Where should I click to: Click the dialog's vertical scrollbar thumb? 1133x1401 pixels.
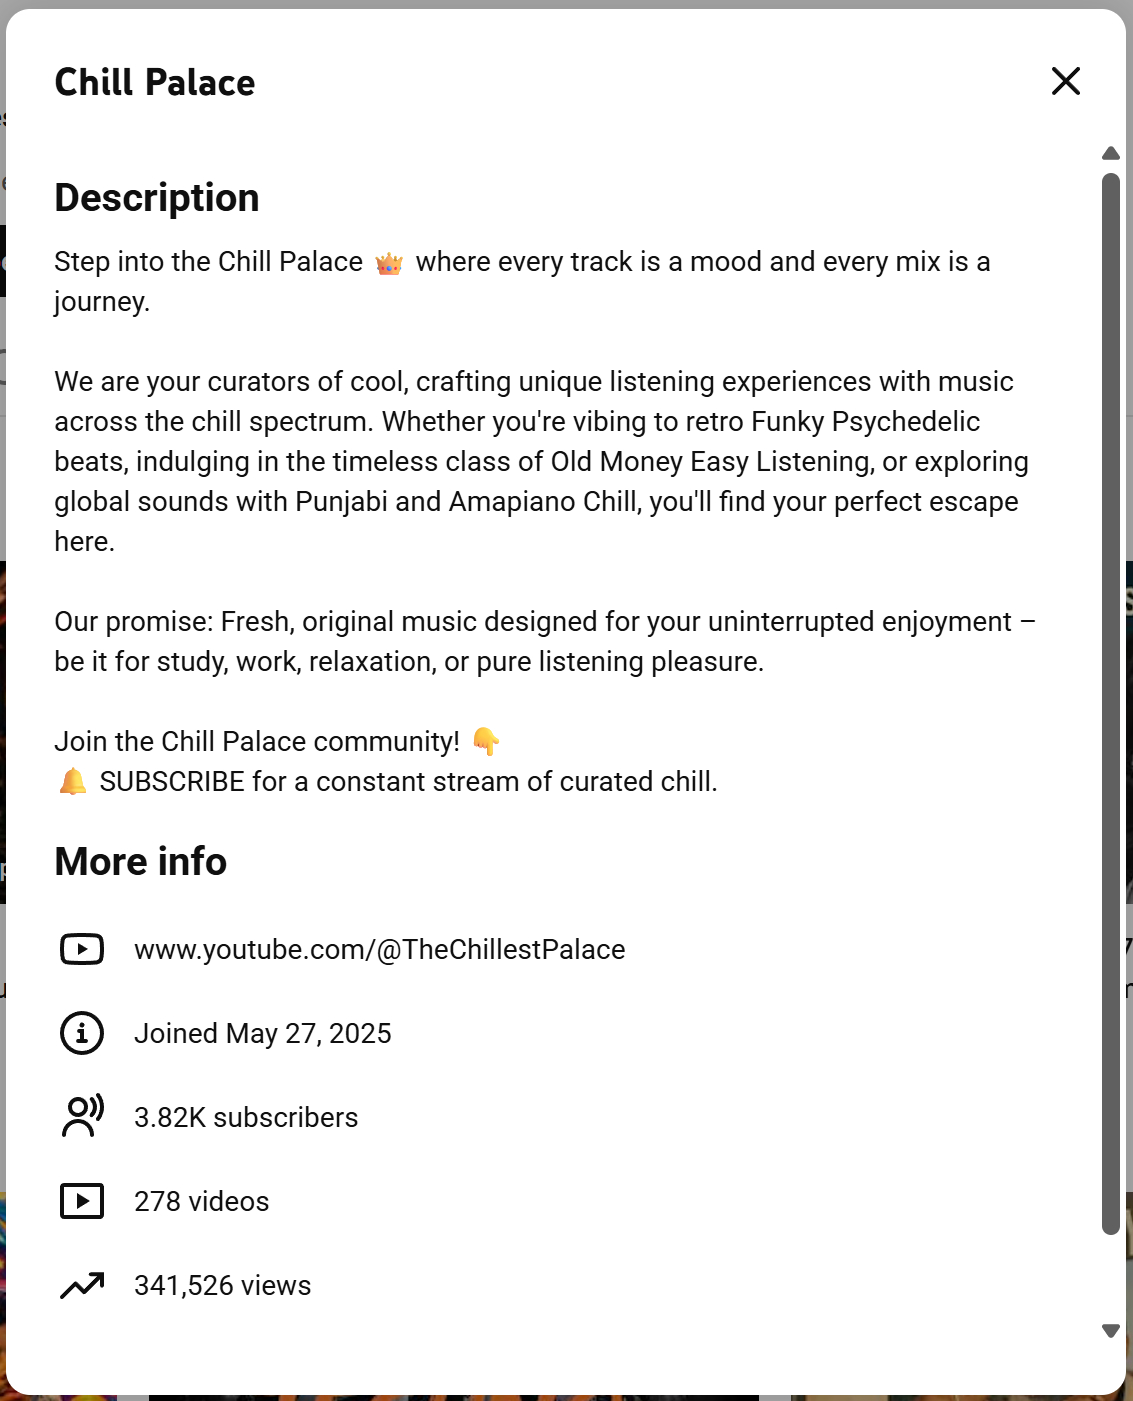1110,700
